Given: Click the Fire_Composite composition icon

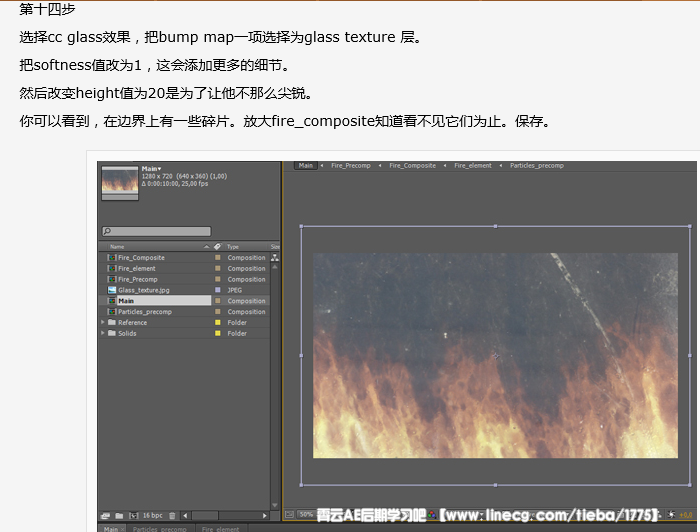Looking at the screenshot, I should coord(112,258).
